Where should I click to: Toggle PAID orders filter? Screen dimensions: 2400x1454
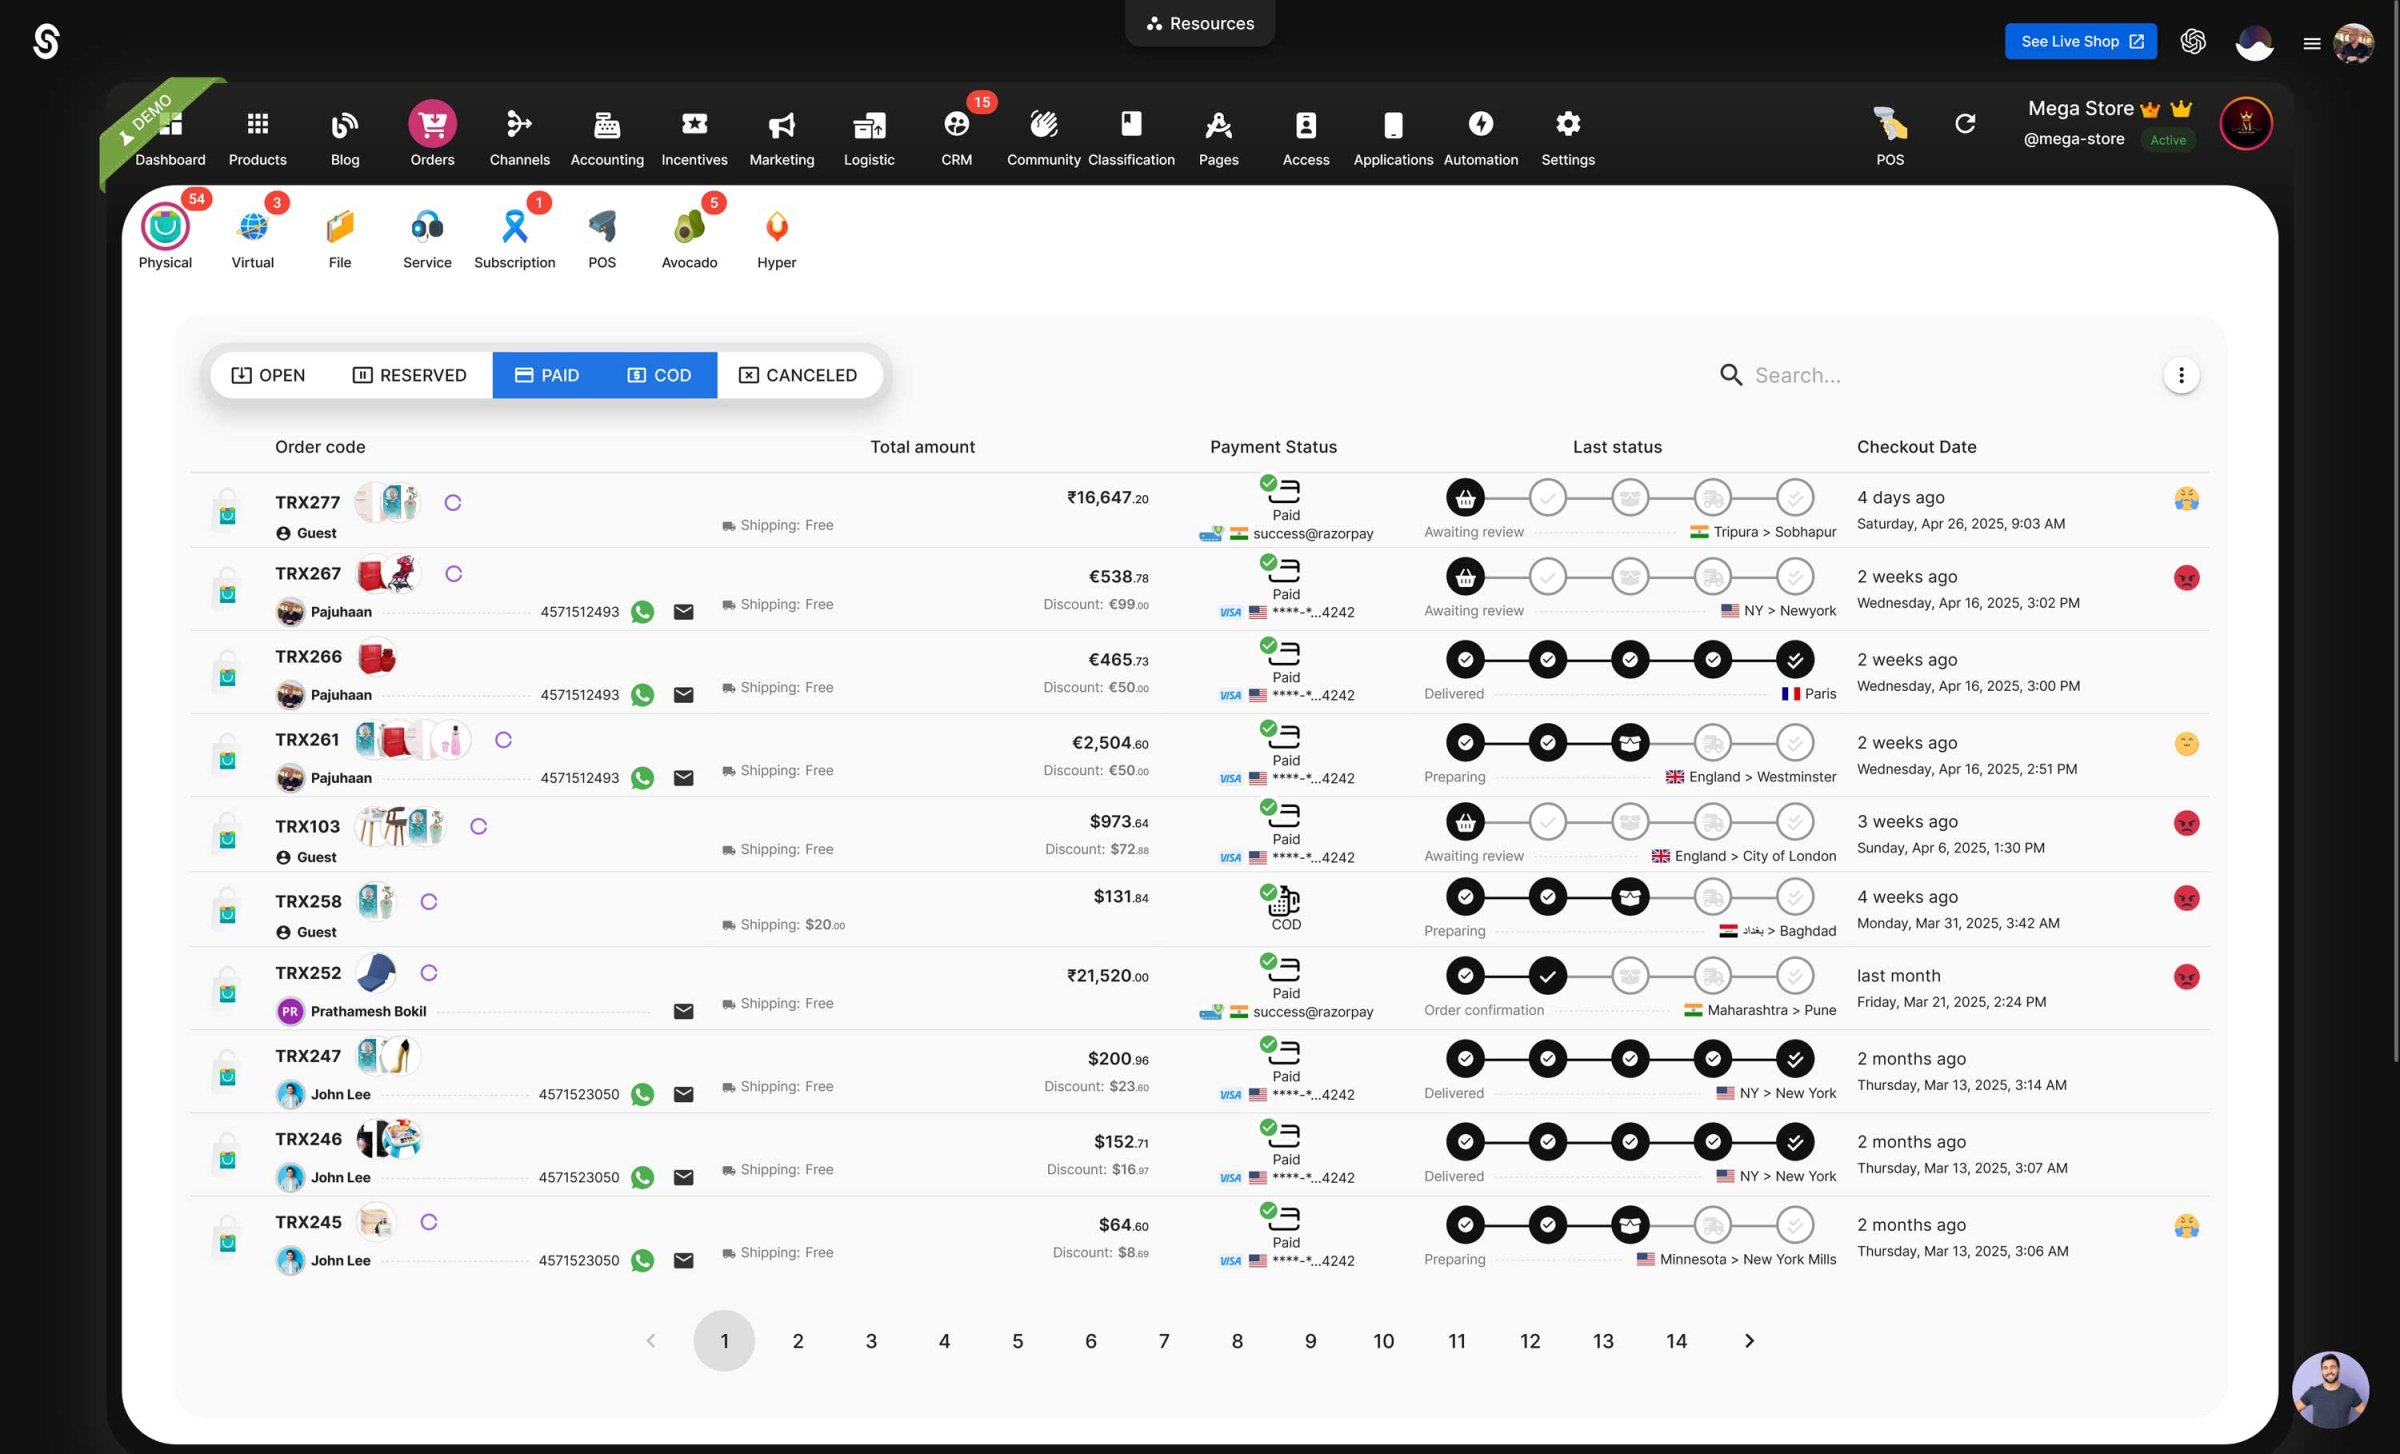(x=547, y=375)
